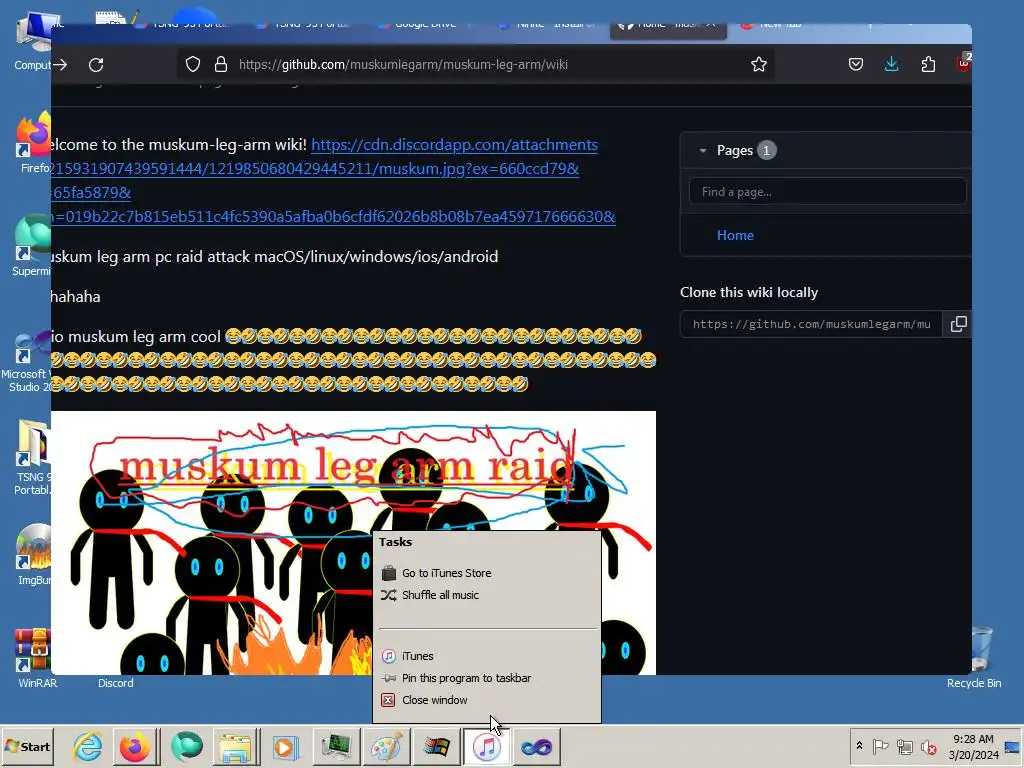Show hidden tray icons arrow
Screen dimensions: 1024x768
coord(859,746)
